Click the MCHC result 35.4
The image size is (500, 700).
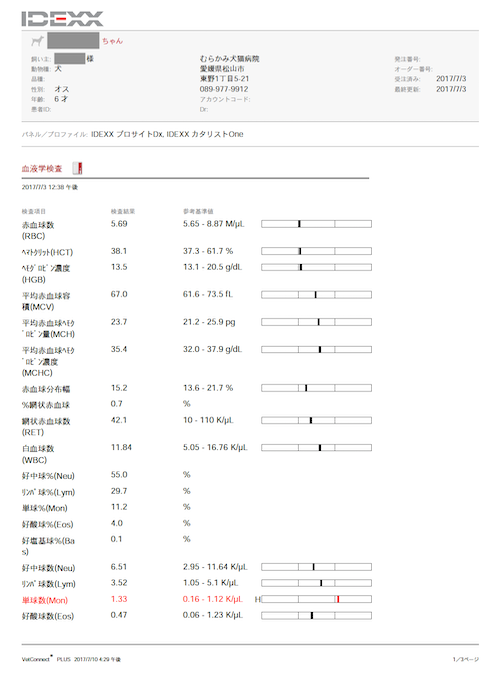click(x=119, y=349)
